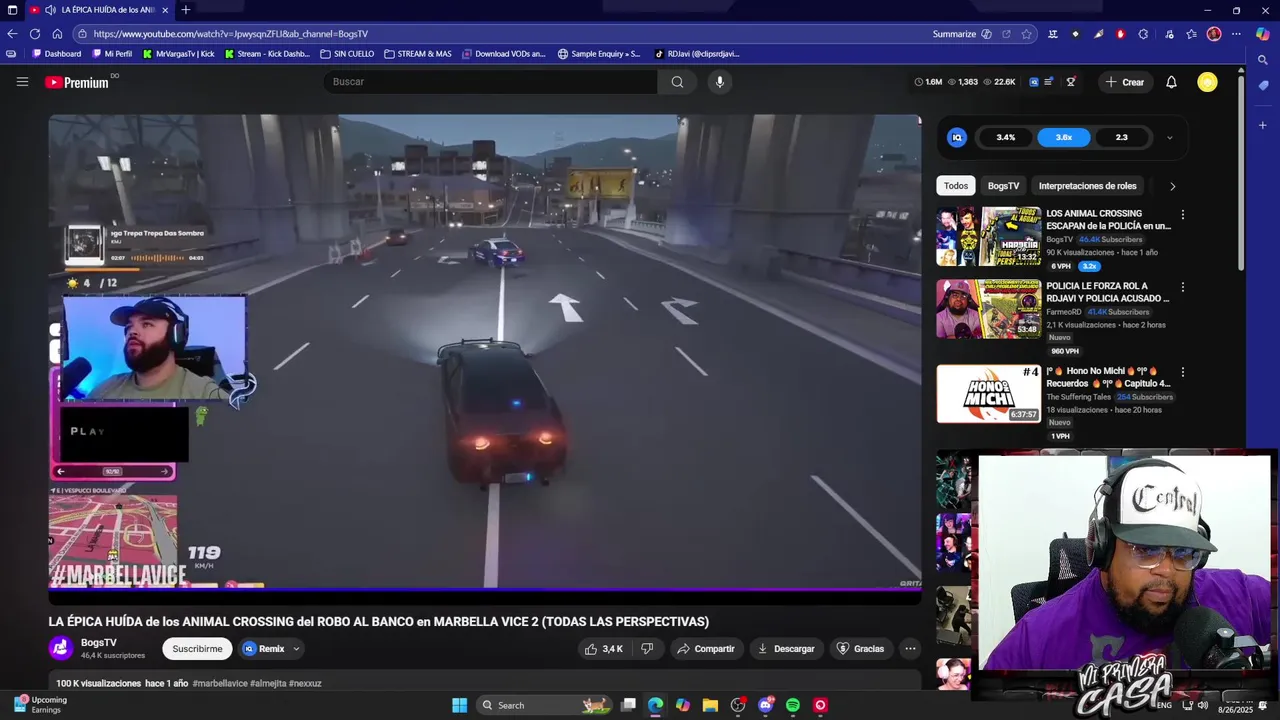Like the video with 3,4 K thumbs up
Viewport: 1280px width, 720px height.
pos(604,649)
